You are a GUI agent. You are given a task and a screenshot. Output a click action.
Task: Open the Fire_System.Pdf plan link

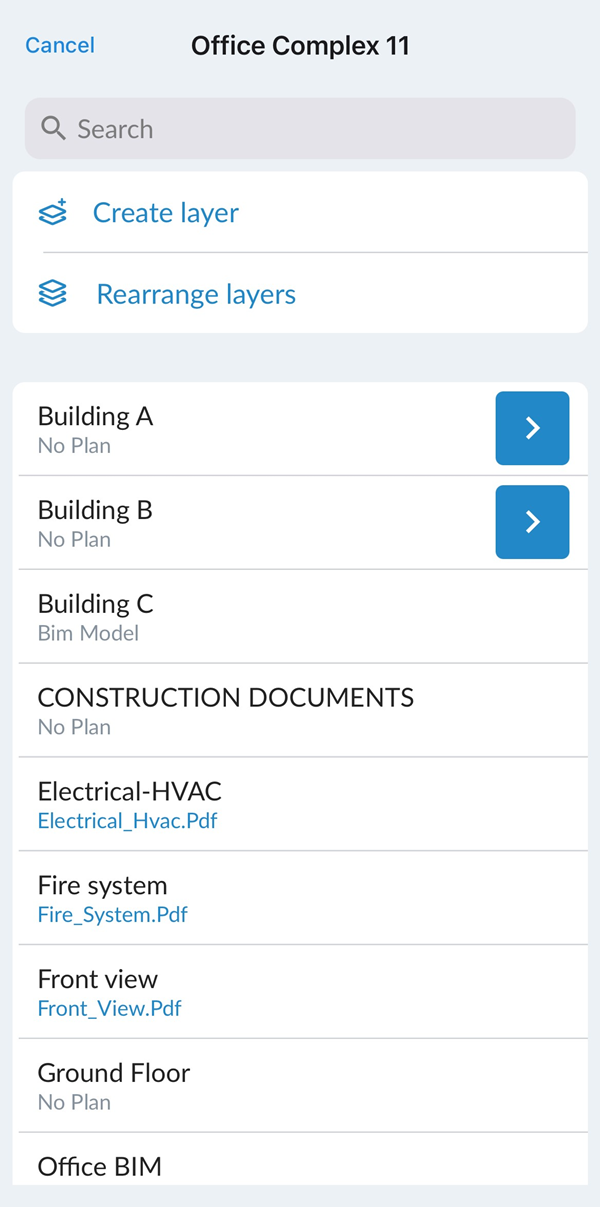pyautogui.click(x=112, y=914)
